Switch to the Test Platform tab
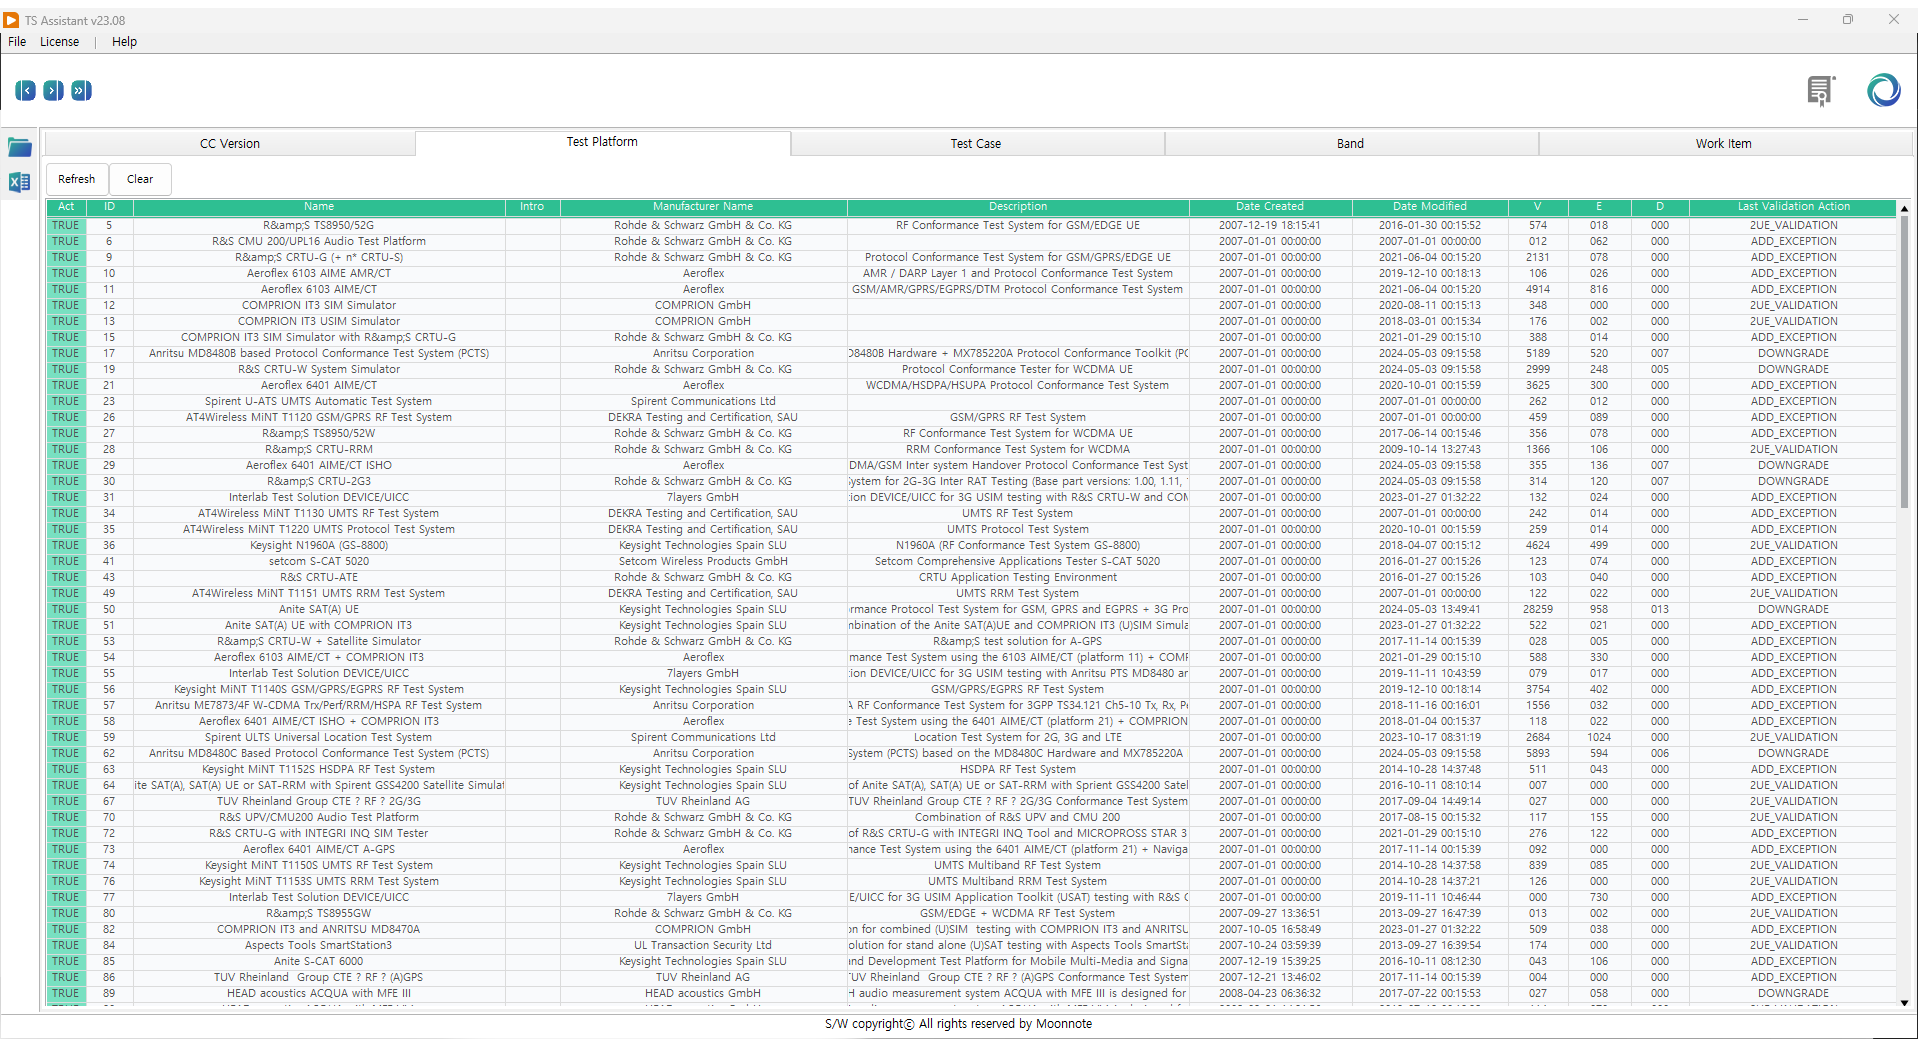 click(x=602, y=142)
